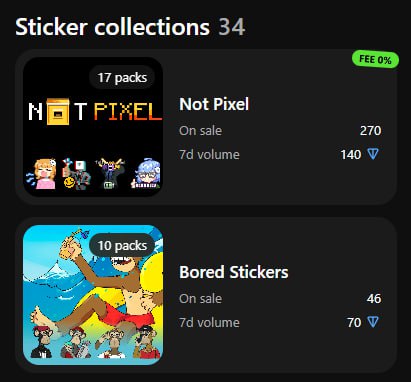Click TON icon beside 140 volume
This screenshot has height=382, width=411.
point(373,154)
